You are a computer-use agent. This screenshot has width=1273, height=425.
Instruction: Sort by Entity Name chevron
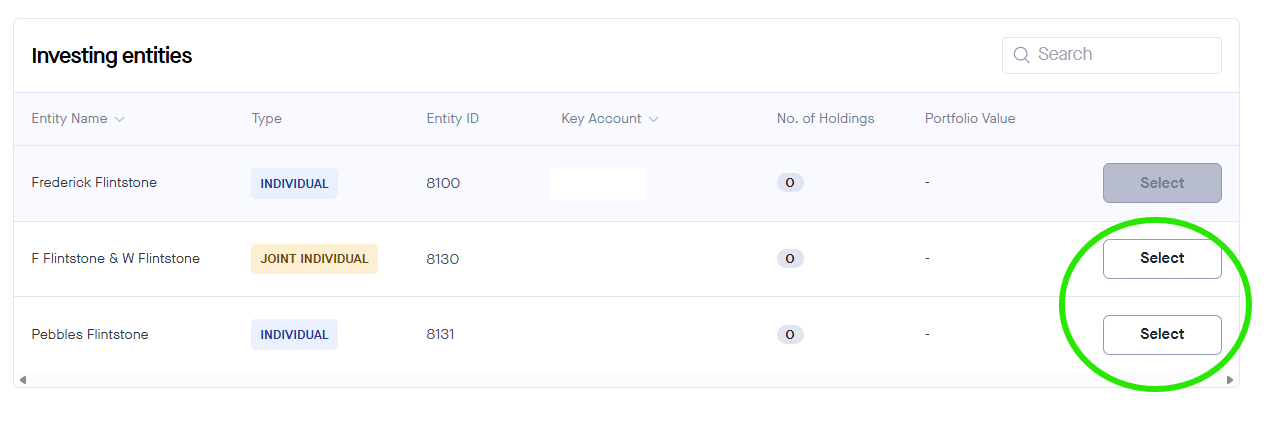120,119
